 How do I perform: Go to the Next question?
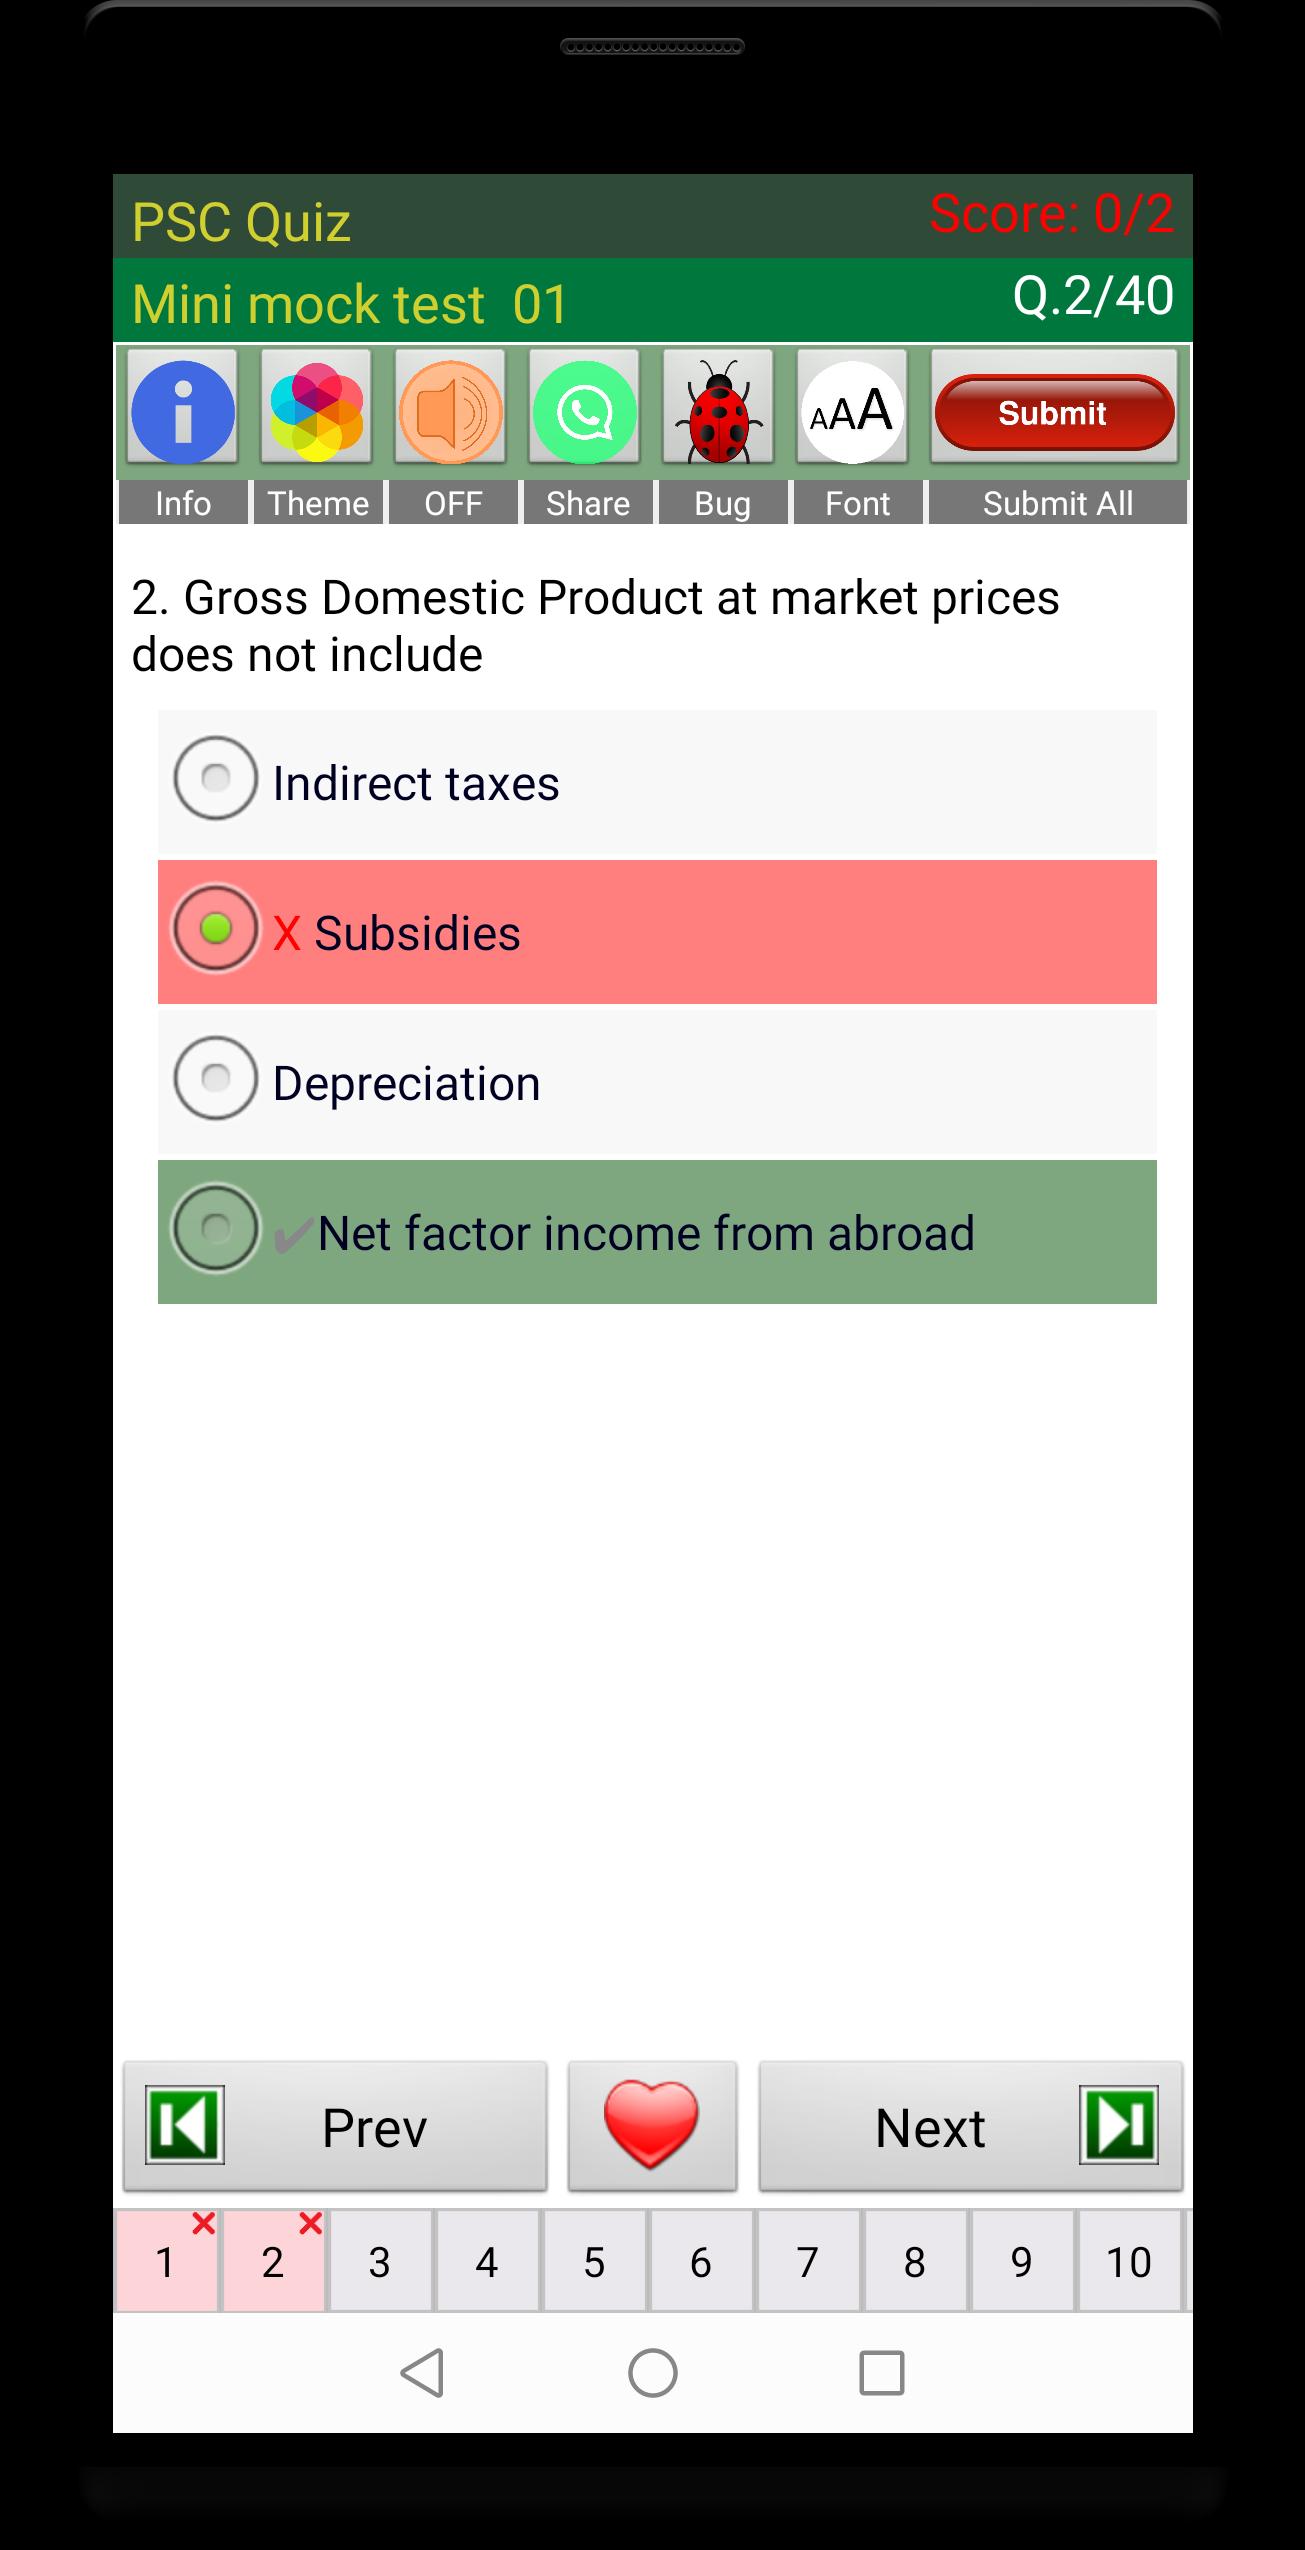click(970, 2125)
